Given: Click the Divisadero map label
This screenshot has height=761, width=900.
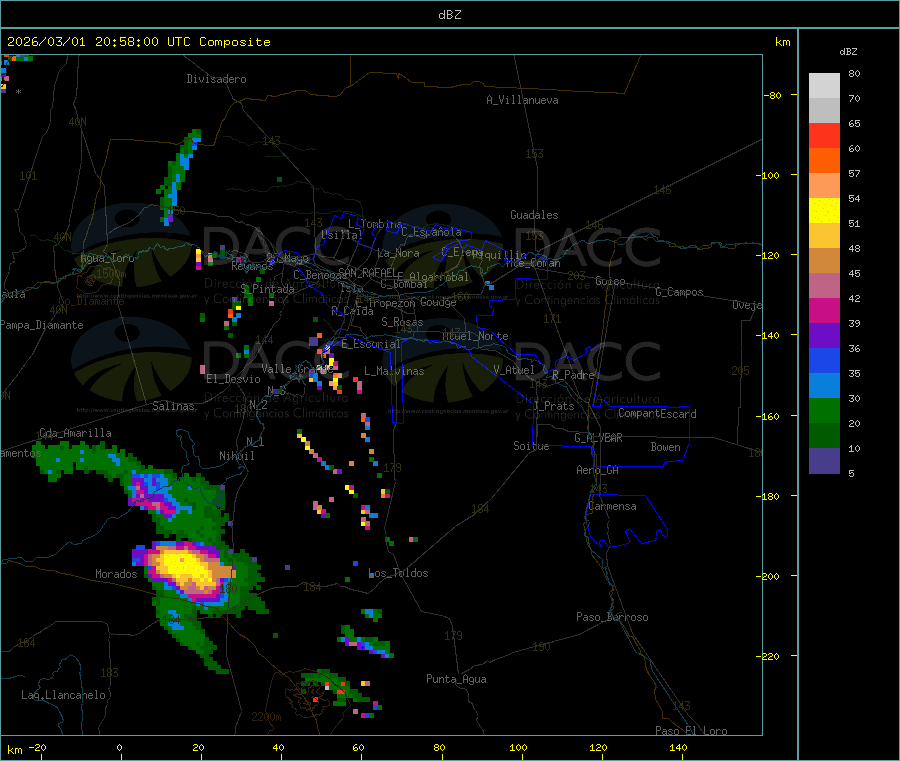Looking at the screenshot, I should [216, 79].
